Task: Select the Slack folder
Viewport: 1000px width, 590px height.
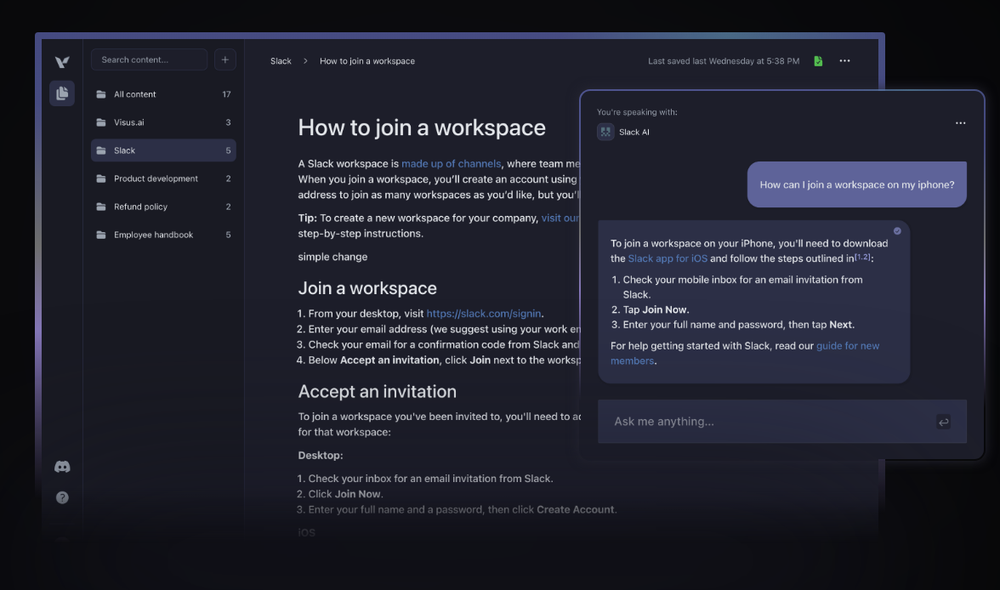Action: click(163, 151)
